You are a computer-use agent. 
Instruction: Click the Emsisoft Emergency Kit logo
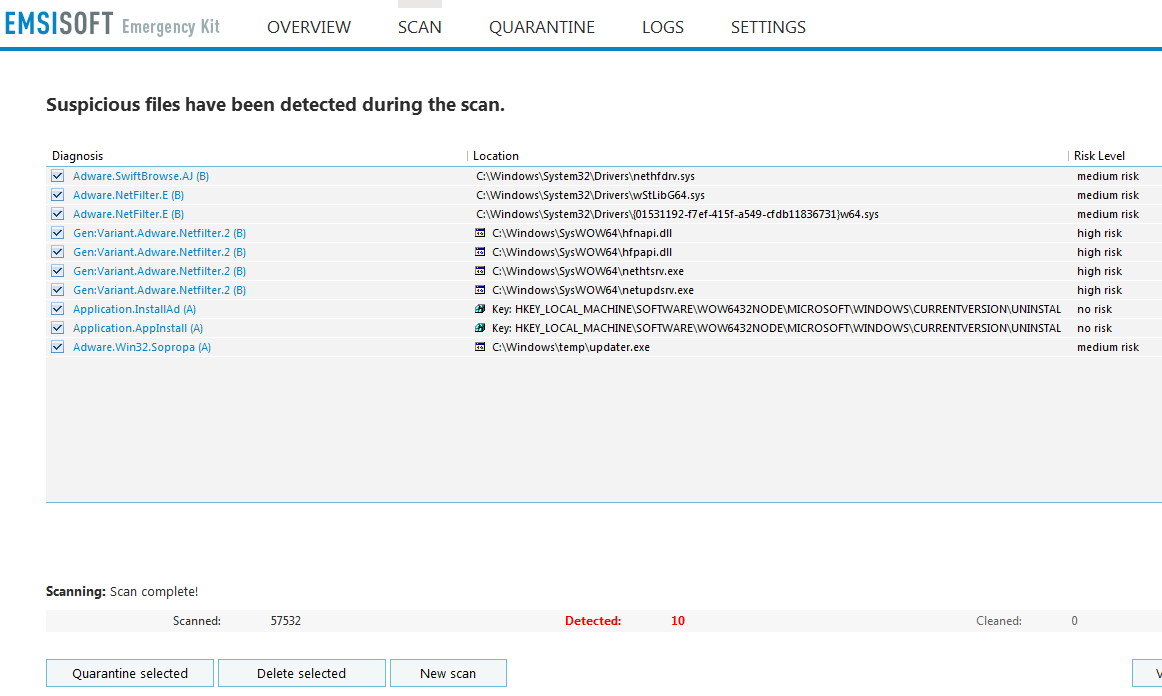pos(112,24)
